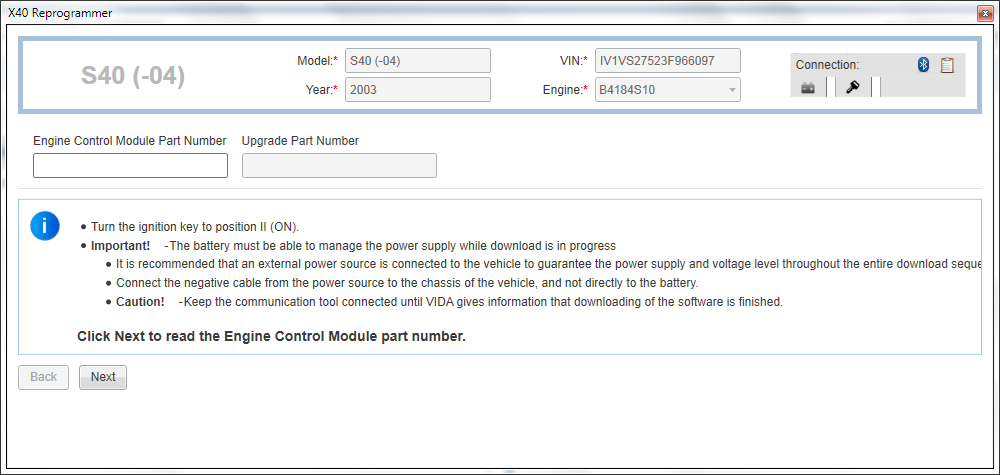Open the clipboard log icon
This screenshot has width=1000, height=475.
pyautogui.click(x=947, y=64)
